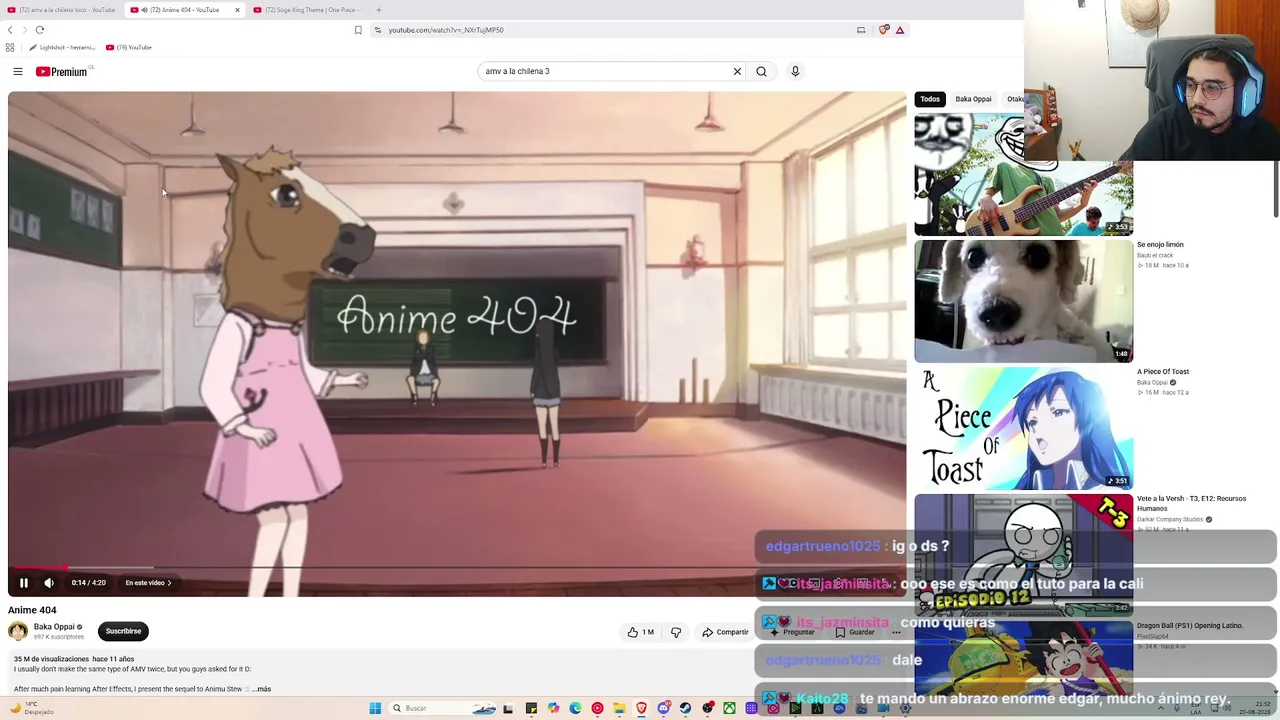
Task: Dislike the Anime 404 video
Action: [x=676, y=632]
